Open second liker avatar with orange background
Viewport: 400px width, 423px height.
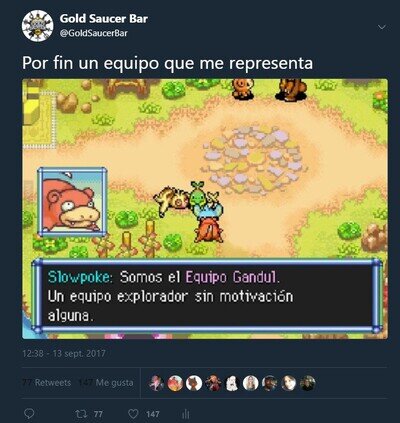point(175,383)
